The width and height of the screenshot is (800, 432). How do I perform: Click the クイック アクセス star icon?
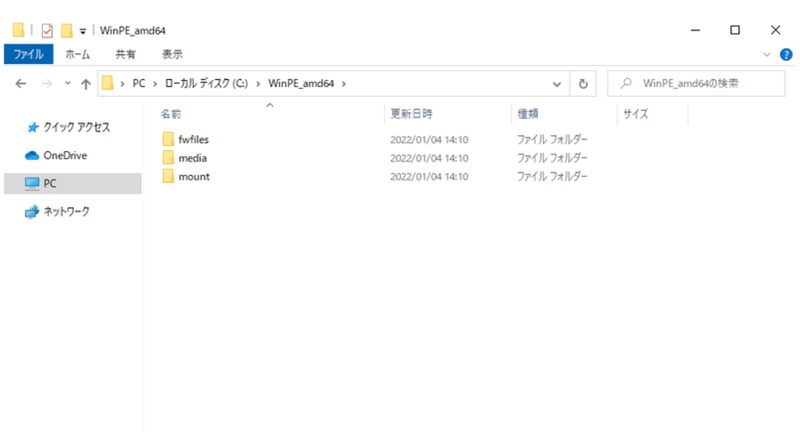33,127
